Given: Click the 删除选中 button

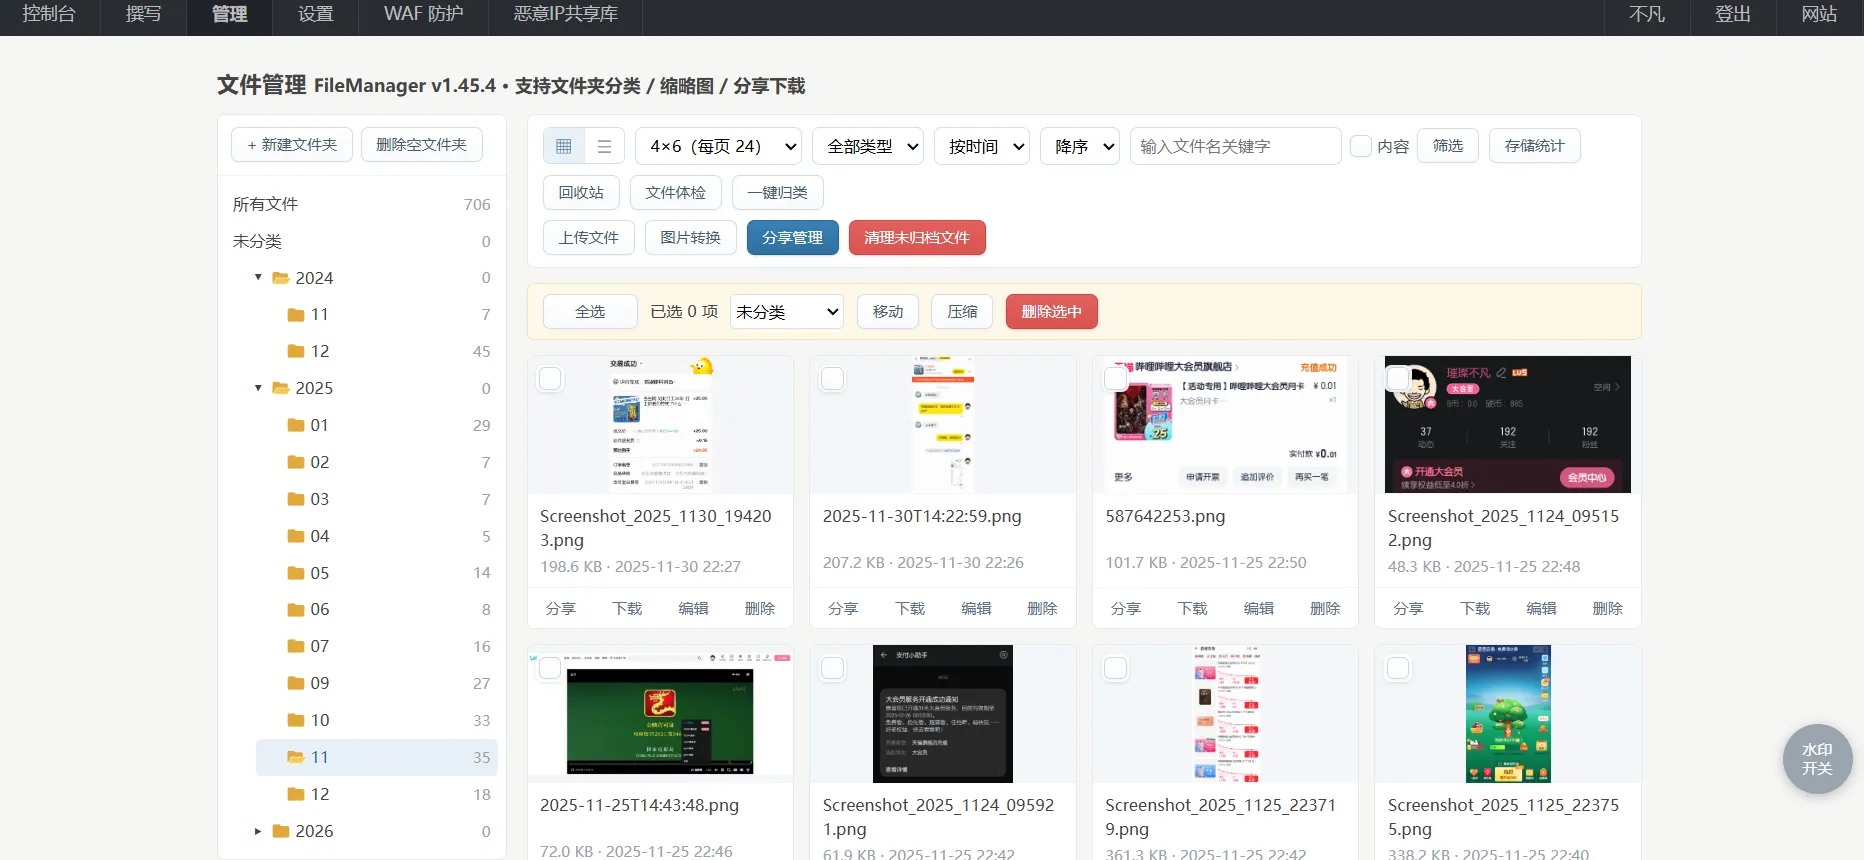Looking at the screenshot, I should (1052, 312).
